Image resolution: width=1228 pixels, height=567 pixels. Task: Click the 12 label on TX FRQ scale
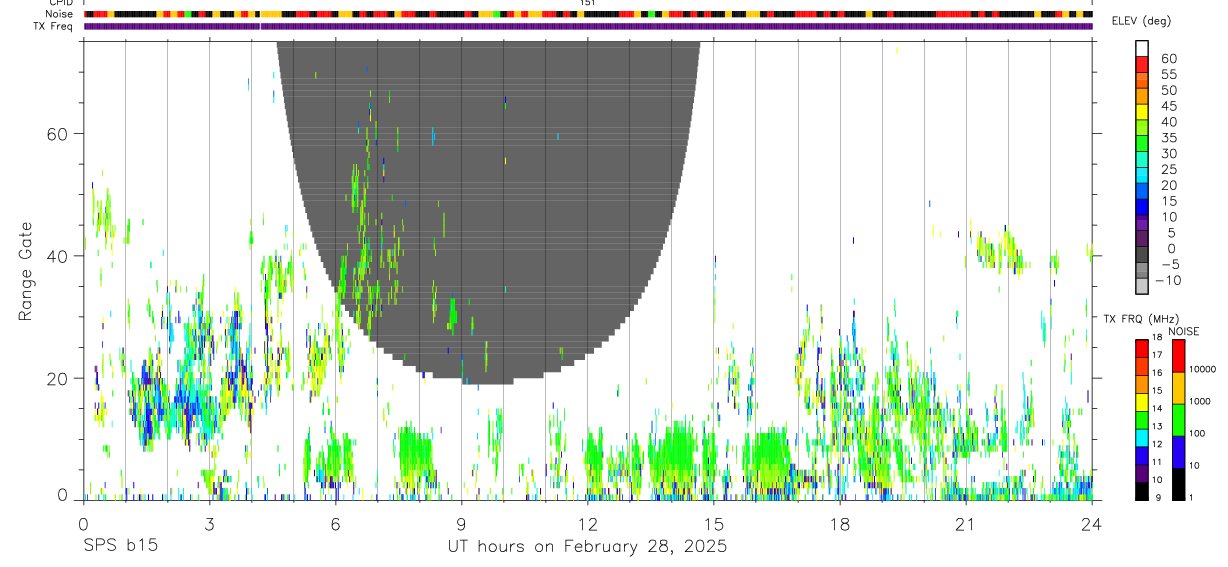1157,444
